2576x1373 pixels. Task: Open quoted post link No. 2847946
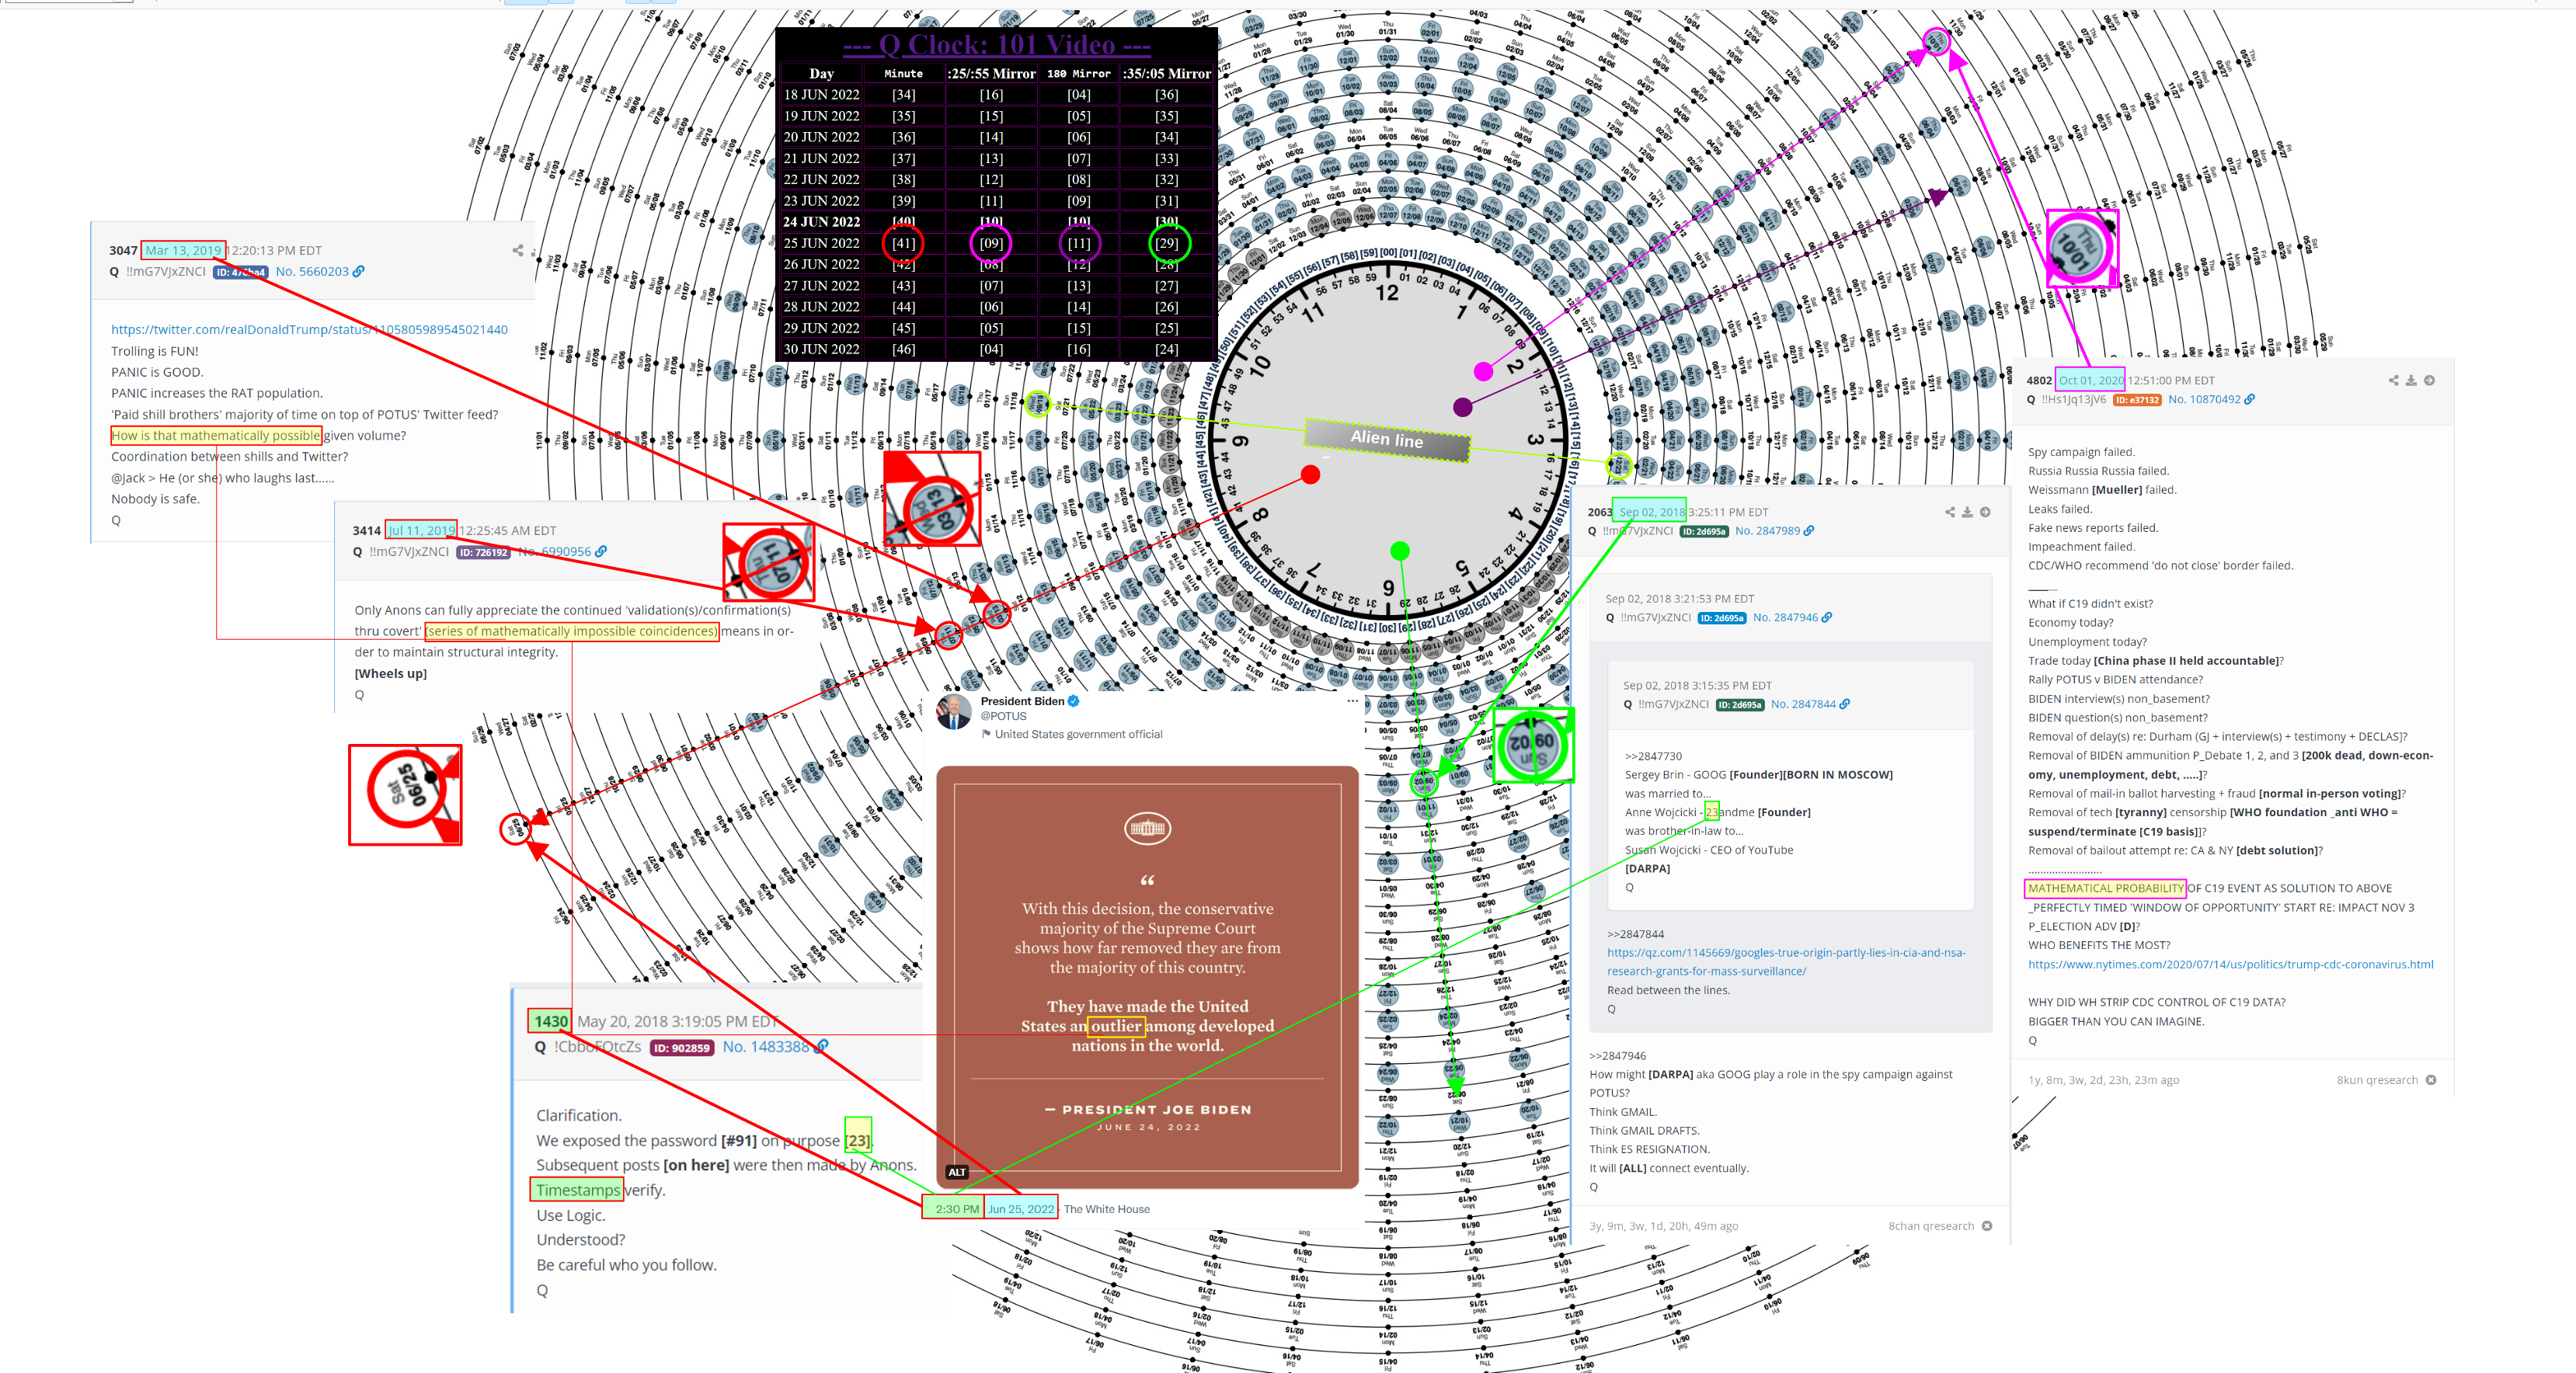(x=1785, y=618)
